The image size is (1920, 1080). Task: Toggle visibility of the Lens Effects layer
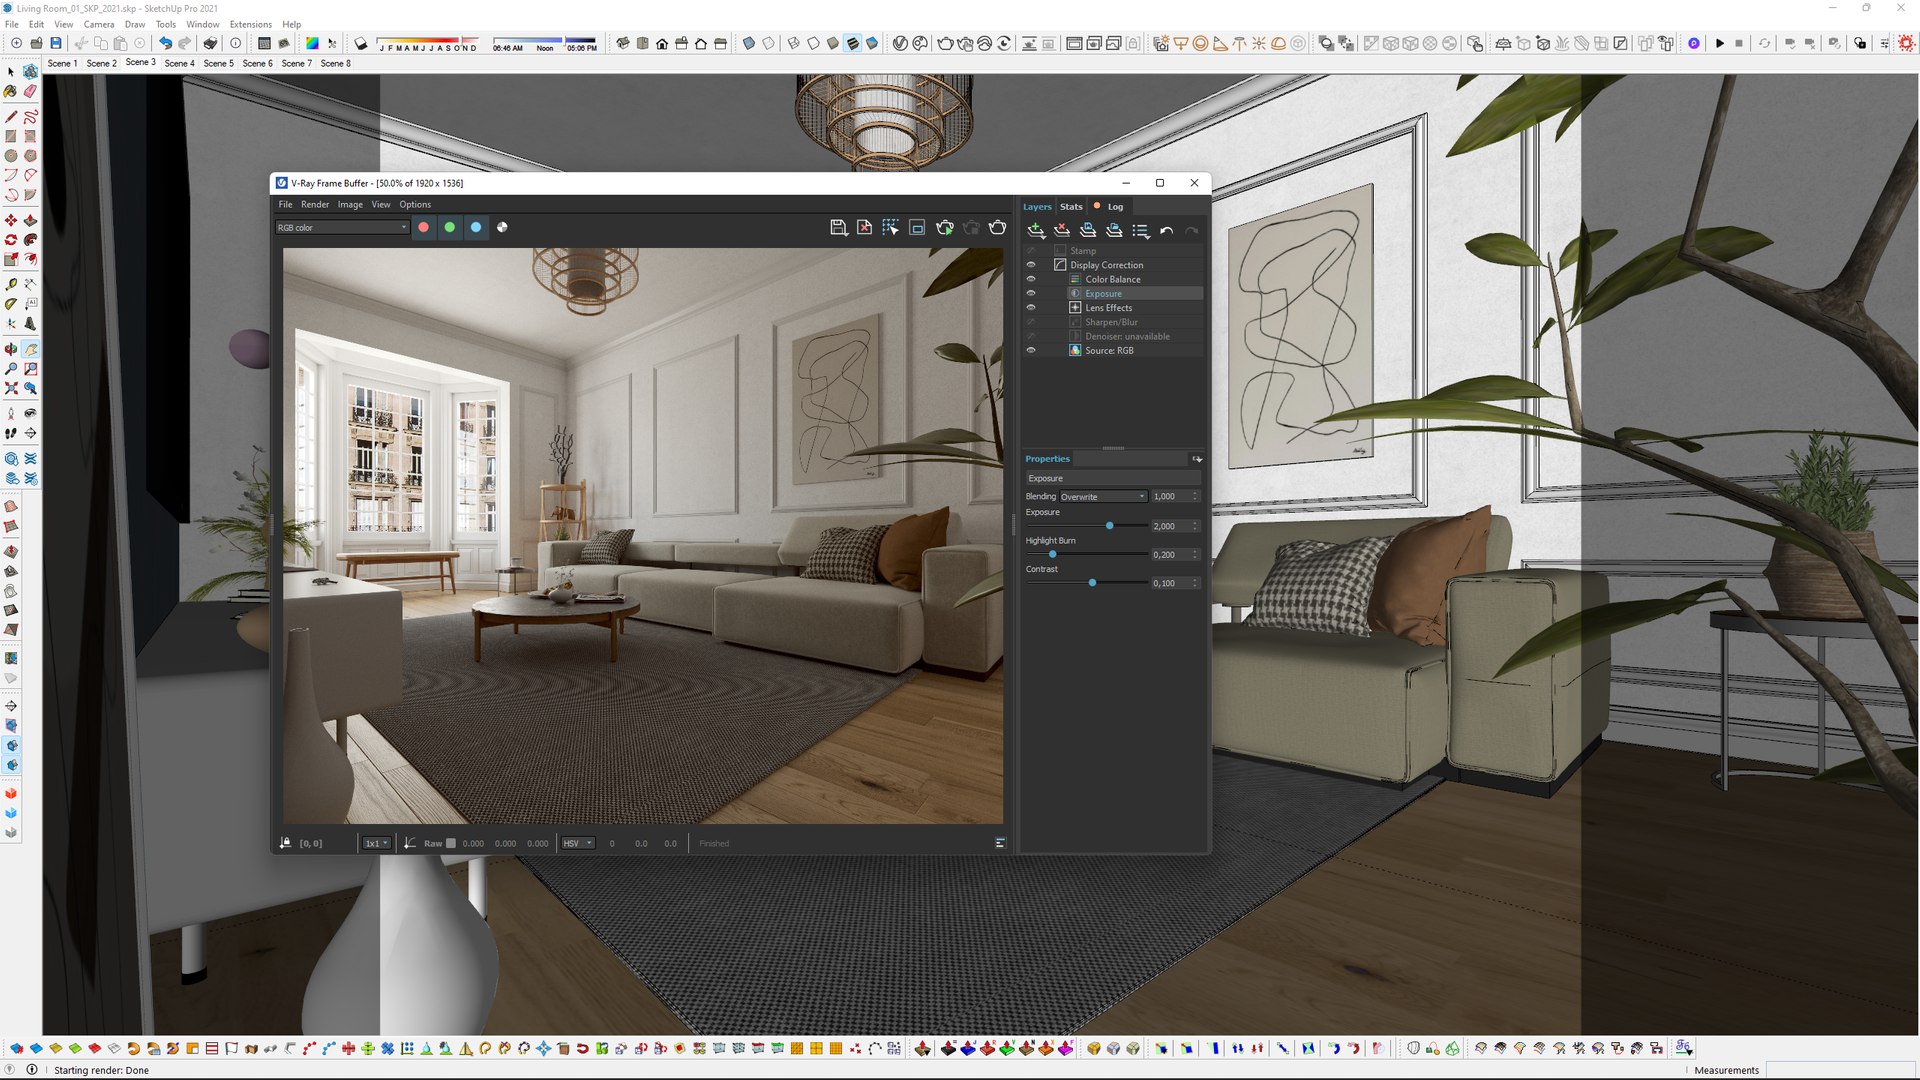point(1031,308)
